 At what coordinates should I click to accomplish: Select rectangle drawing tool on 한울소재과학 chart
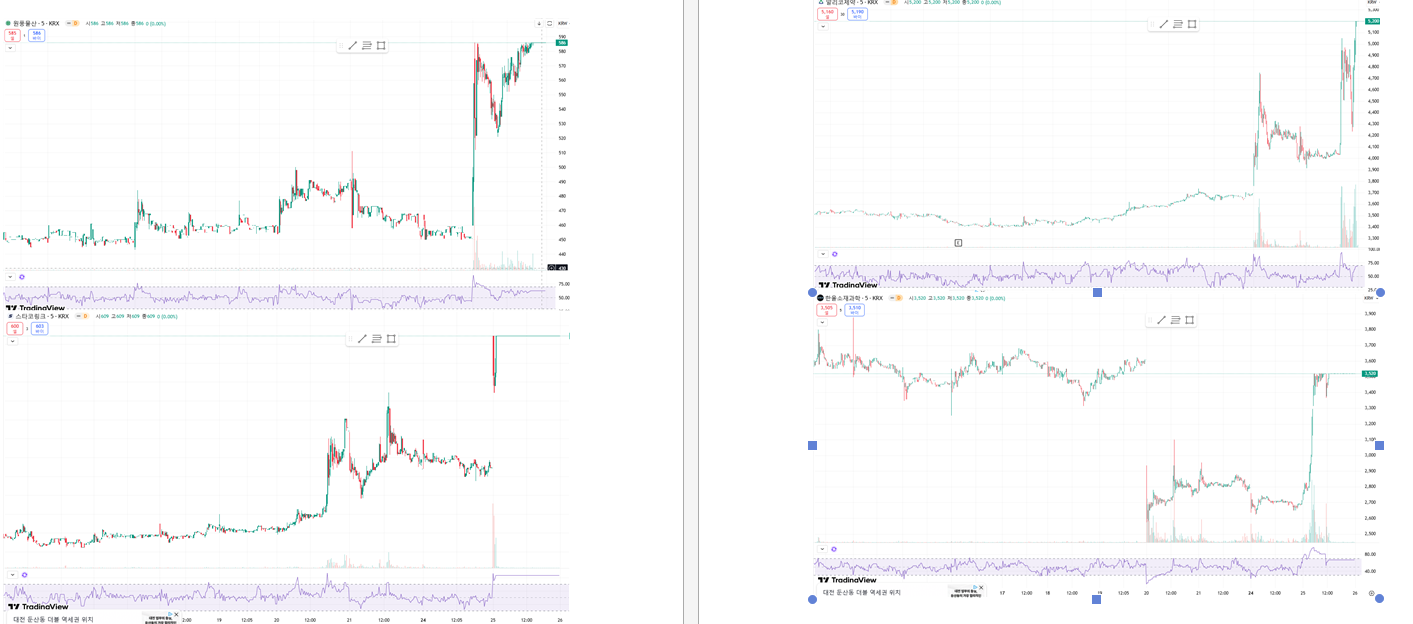[x=1190, y=320]
